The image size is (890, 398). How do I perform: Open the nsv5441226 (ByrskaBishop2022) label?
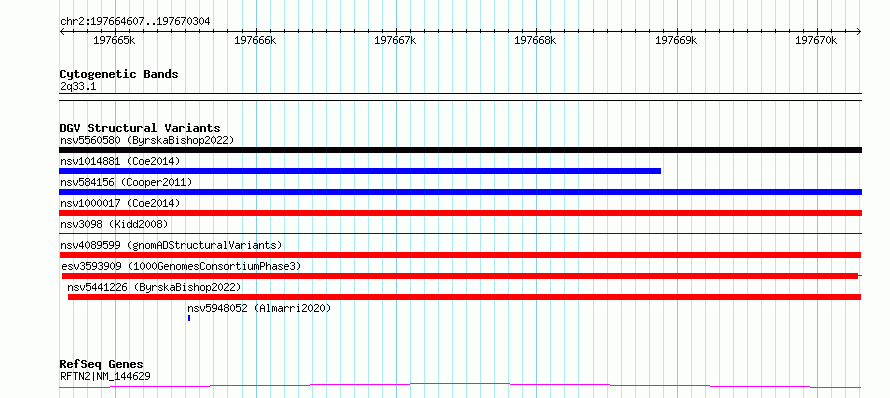[154, 287]
